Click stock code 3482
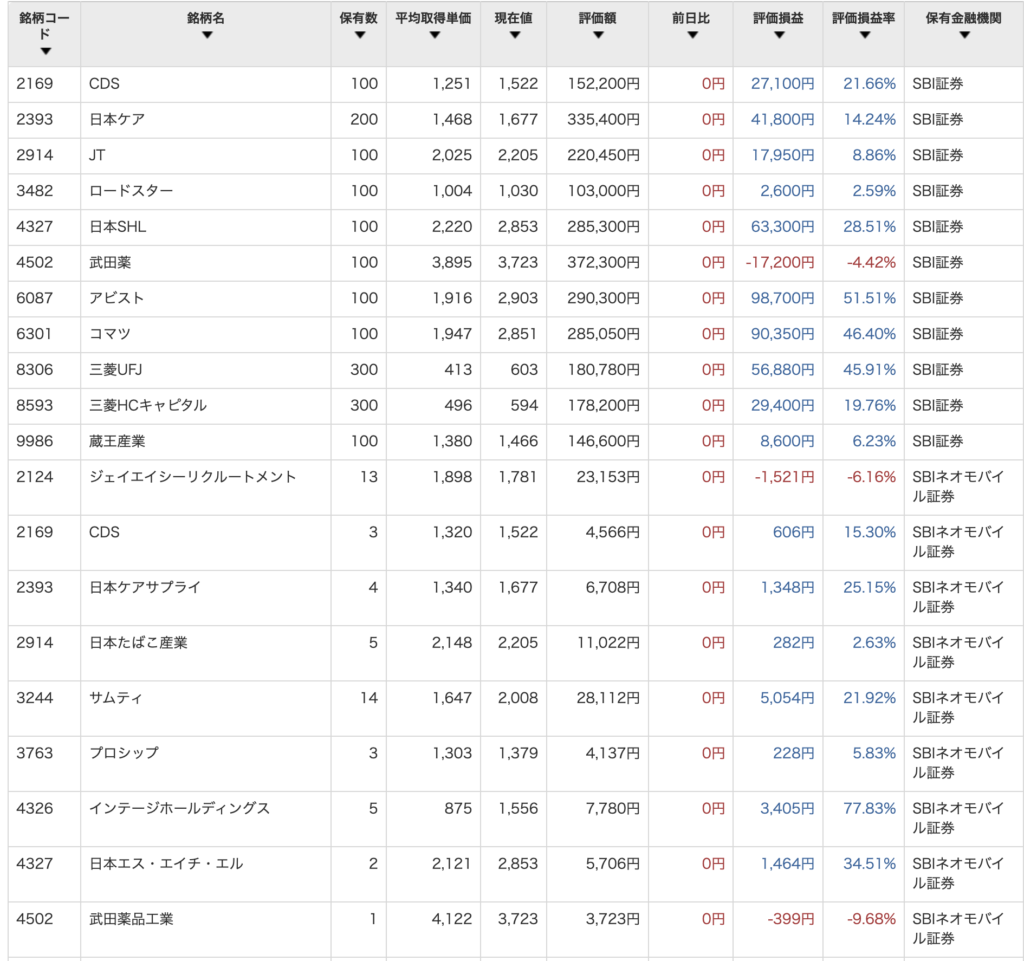1024x961 pixels. click(35, 191)
